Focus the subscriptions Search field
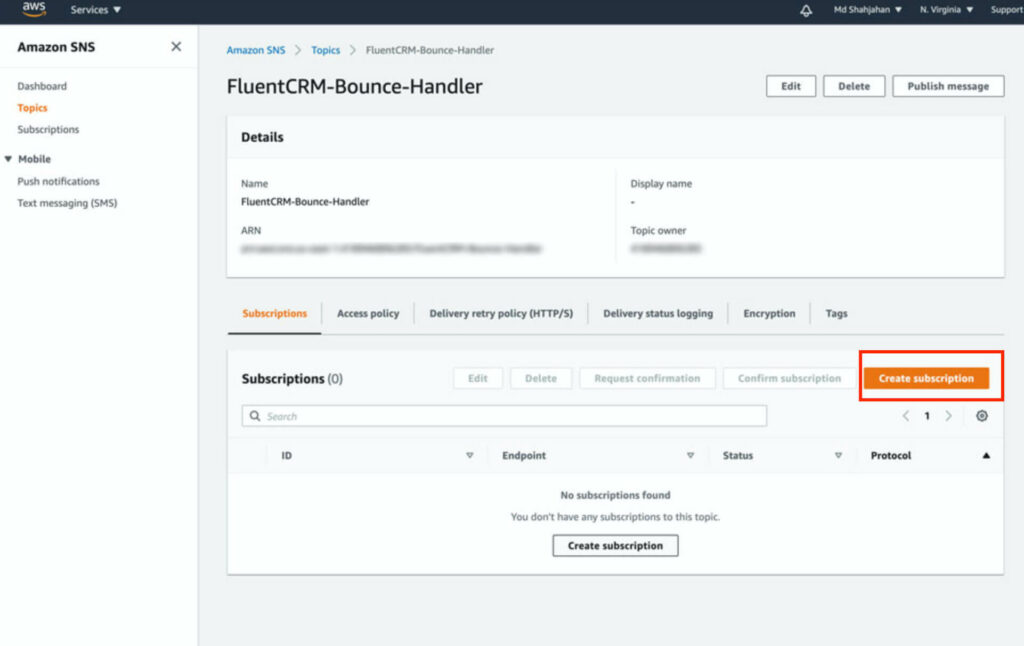The width and height of the screenshot is (1024, 646). [x=504, y=416]
